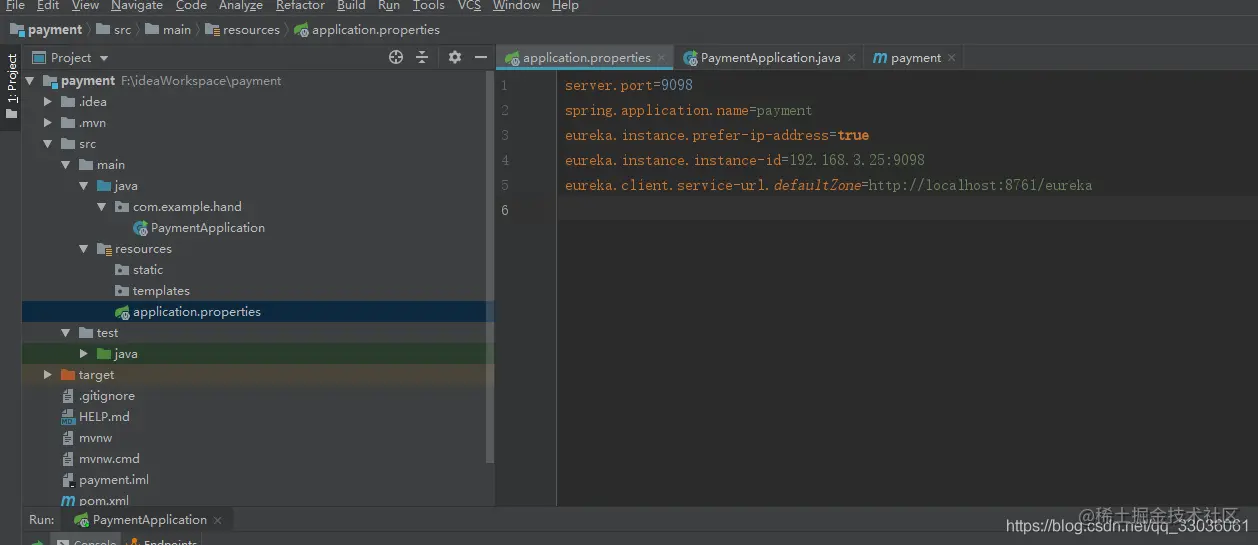Viewport: 1258px width, 545px height.
Task: Select the payment.iml file
Action: coord(113,480)
